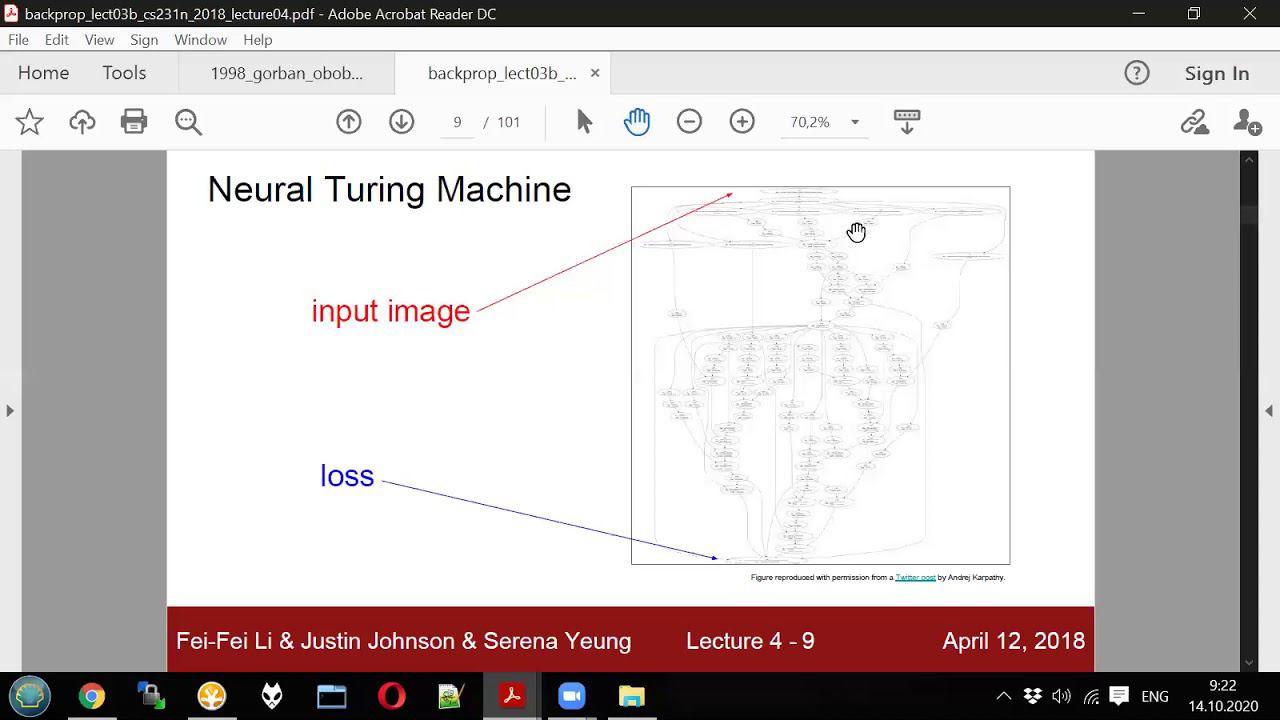The height and width of the screenshot is (720, 1280).
Task: Open Opera browser from taskbar
Action: point(392,696)
